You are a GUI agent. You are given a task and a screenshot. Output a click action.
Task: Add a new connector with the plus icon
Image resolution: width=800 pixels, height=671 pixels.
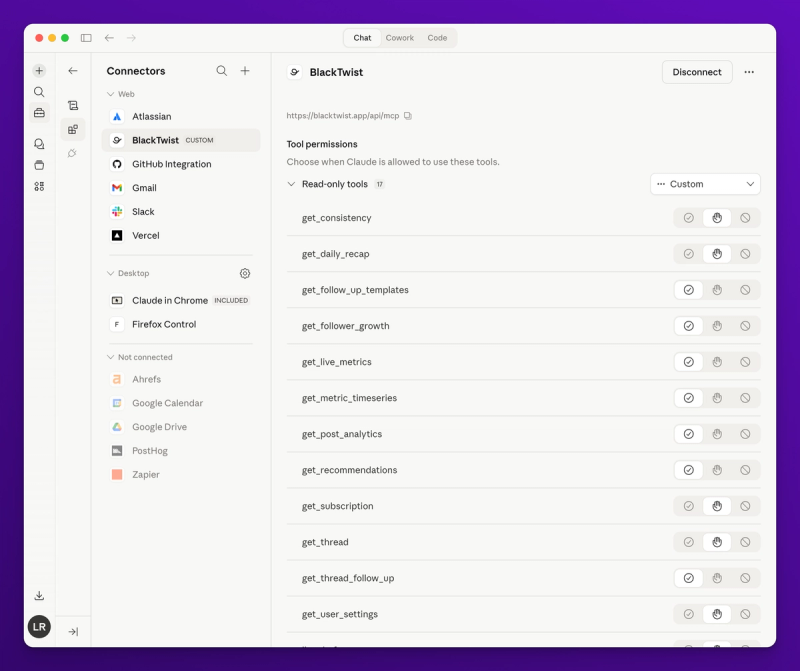point(245,71)
